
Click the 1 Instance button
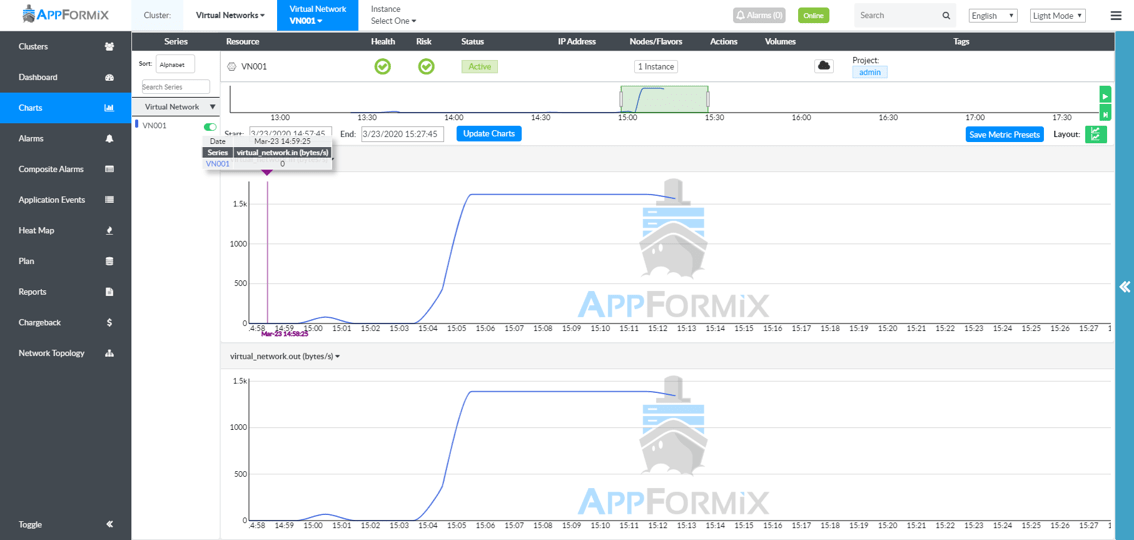(x=655, y=67)
